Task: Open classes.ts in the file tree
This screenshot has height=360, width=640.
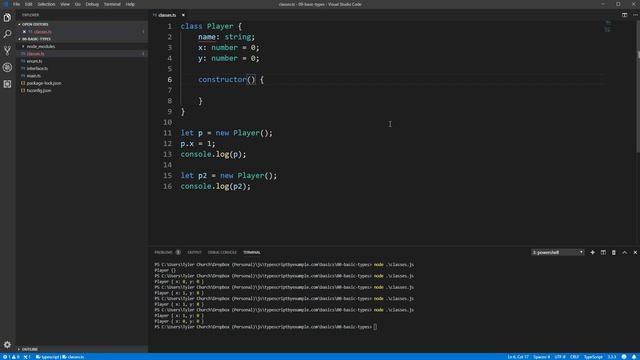Action: 36,54
